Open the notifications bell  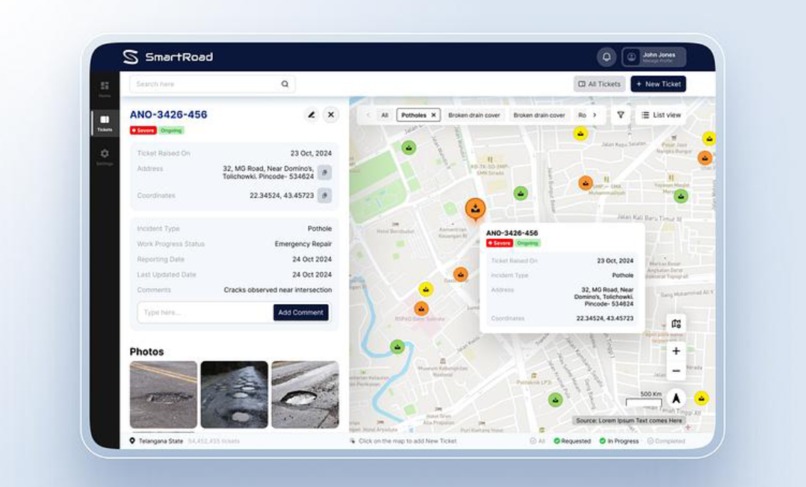click(x=606, y=57)
